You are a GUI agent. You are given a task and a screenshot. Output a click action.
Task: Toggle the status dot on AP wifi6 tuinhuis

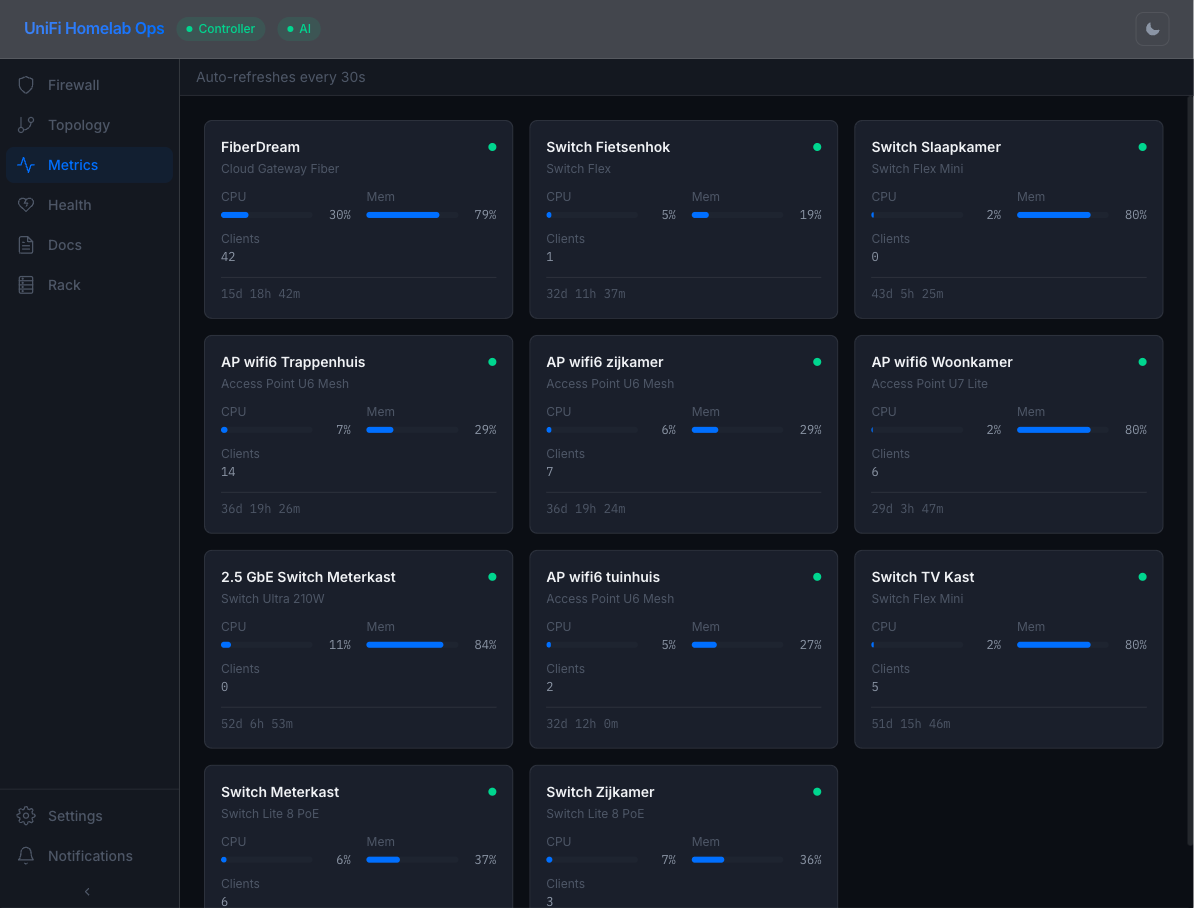(817, 577)
